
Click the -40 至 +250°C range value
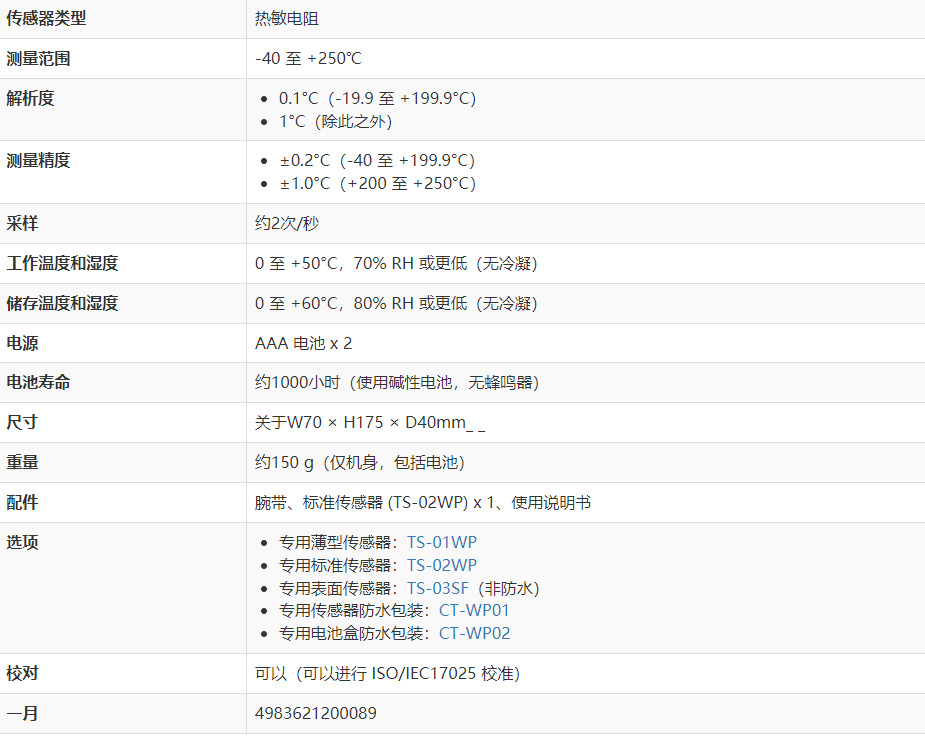[x=308, y=58]
